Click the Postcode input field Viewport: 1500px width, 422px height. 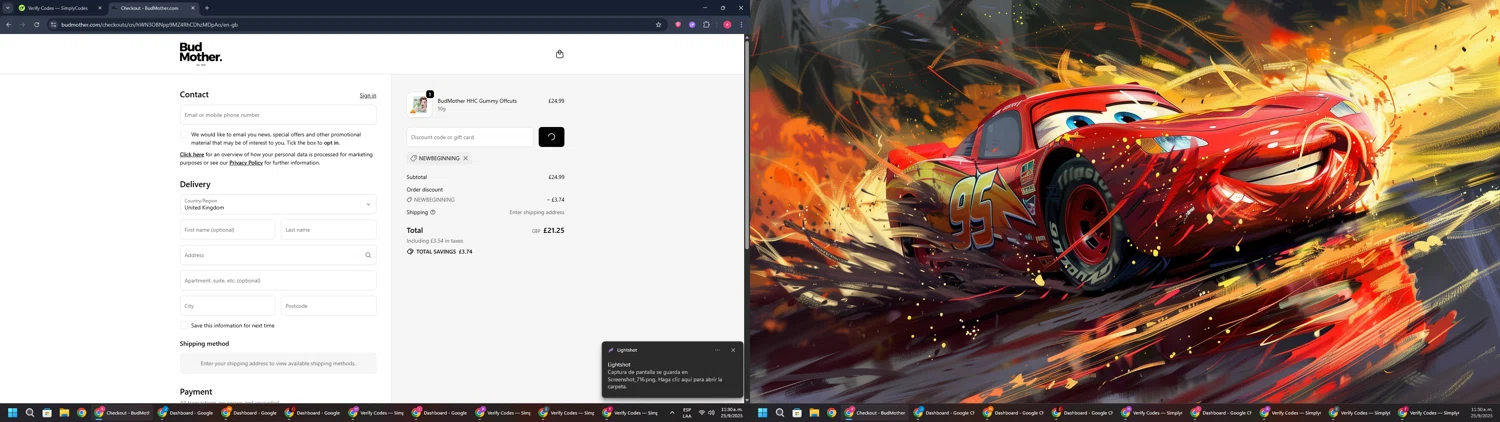tap(329, 306)
